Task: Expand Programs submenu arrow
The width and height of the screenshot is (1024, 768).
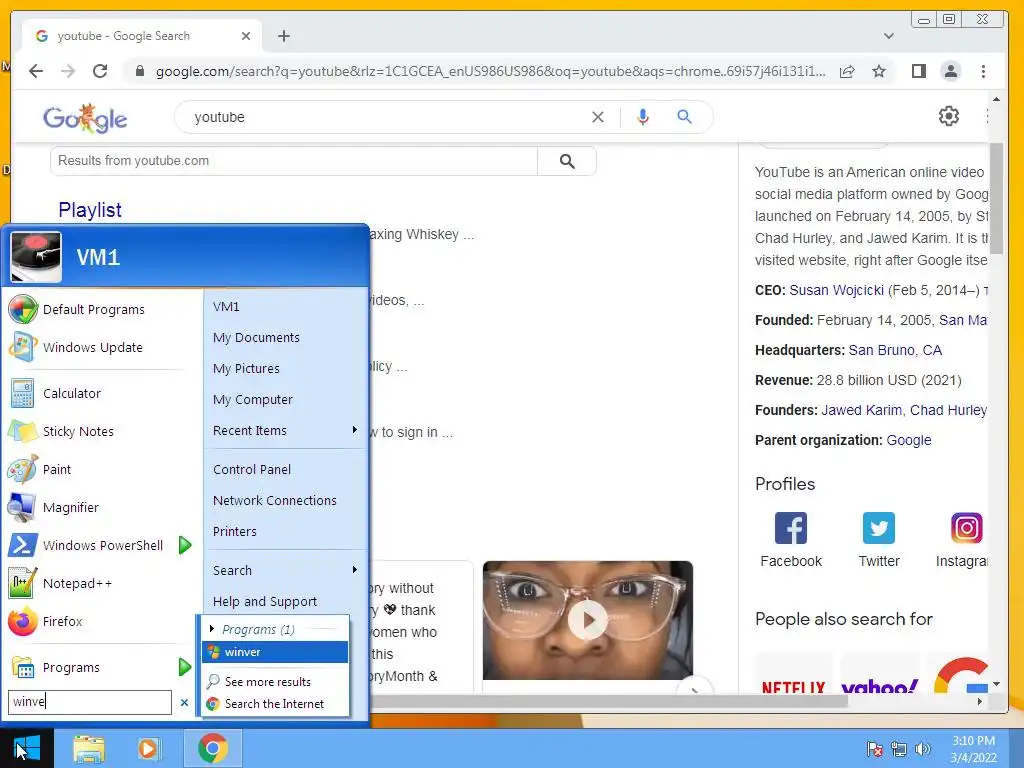Action: tap(185, 667)
